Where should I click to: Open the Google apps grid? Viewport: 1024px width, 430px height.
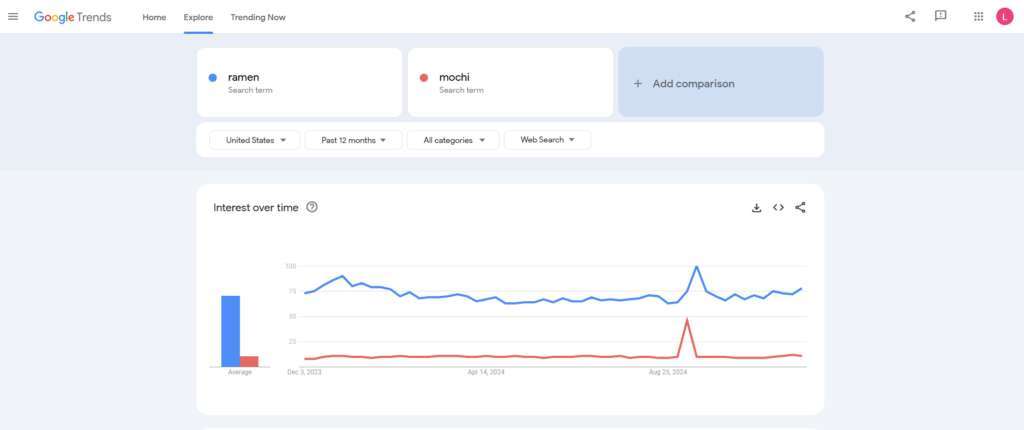tap(978, 17)
